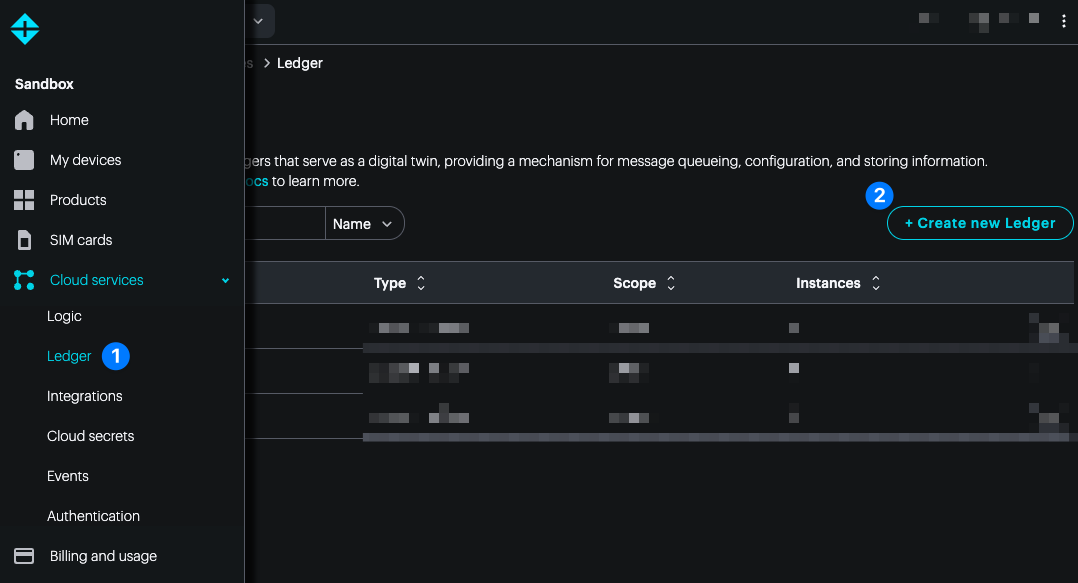Click the Billing credit card icon
The image size is (1078, 583).
24,556
